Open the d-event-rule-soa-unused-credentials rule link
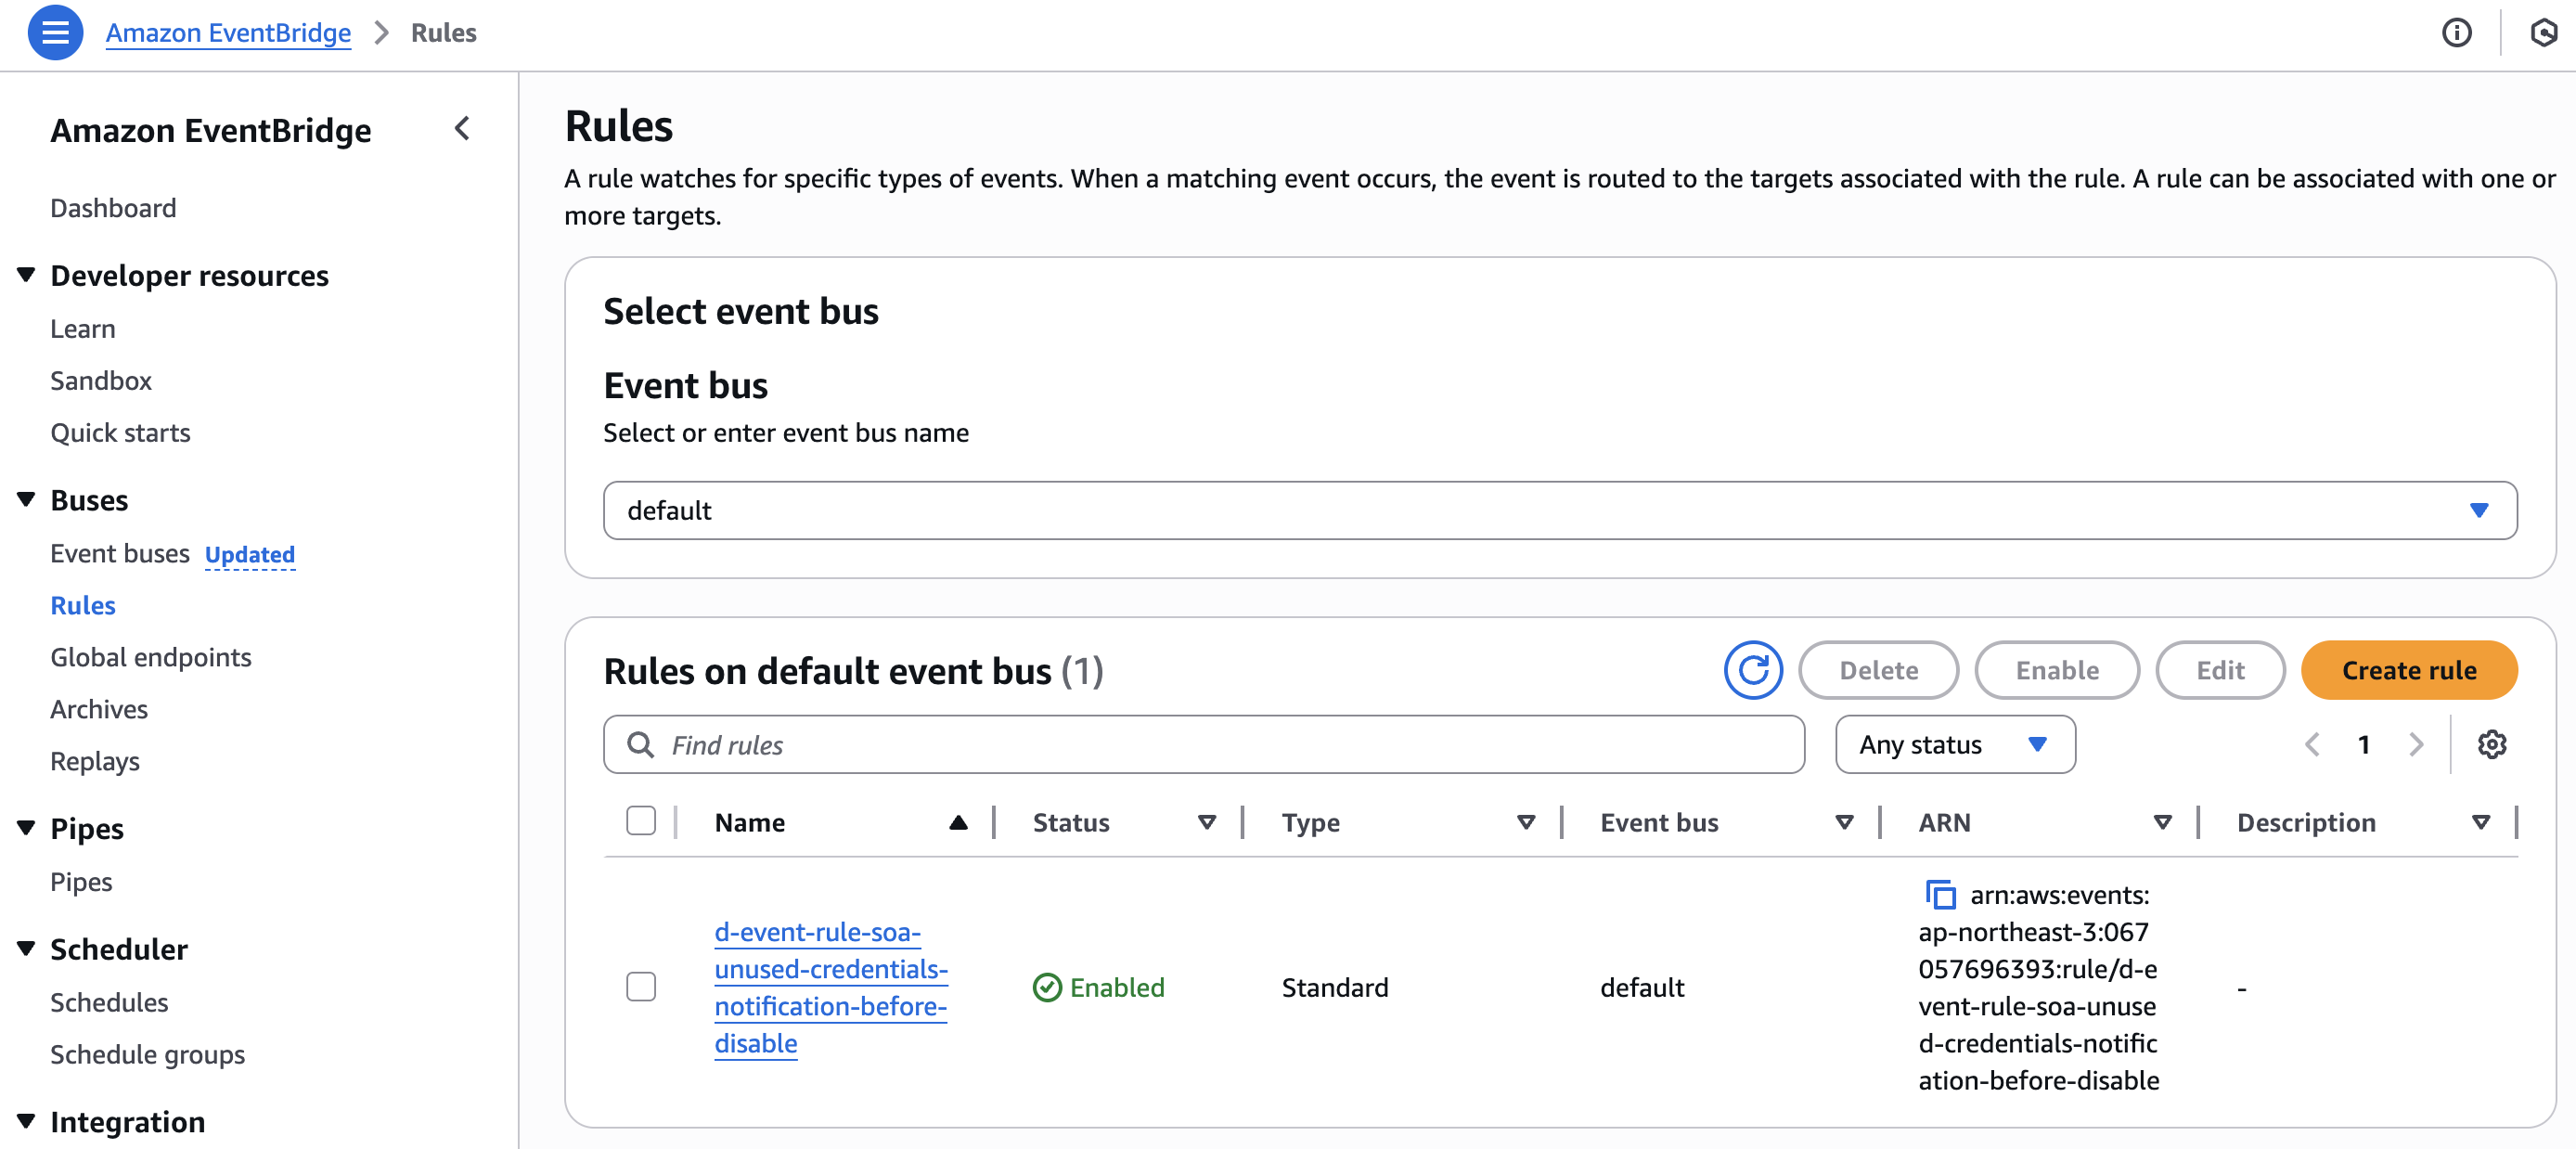2576x1149 pixels. click(830, 987)
